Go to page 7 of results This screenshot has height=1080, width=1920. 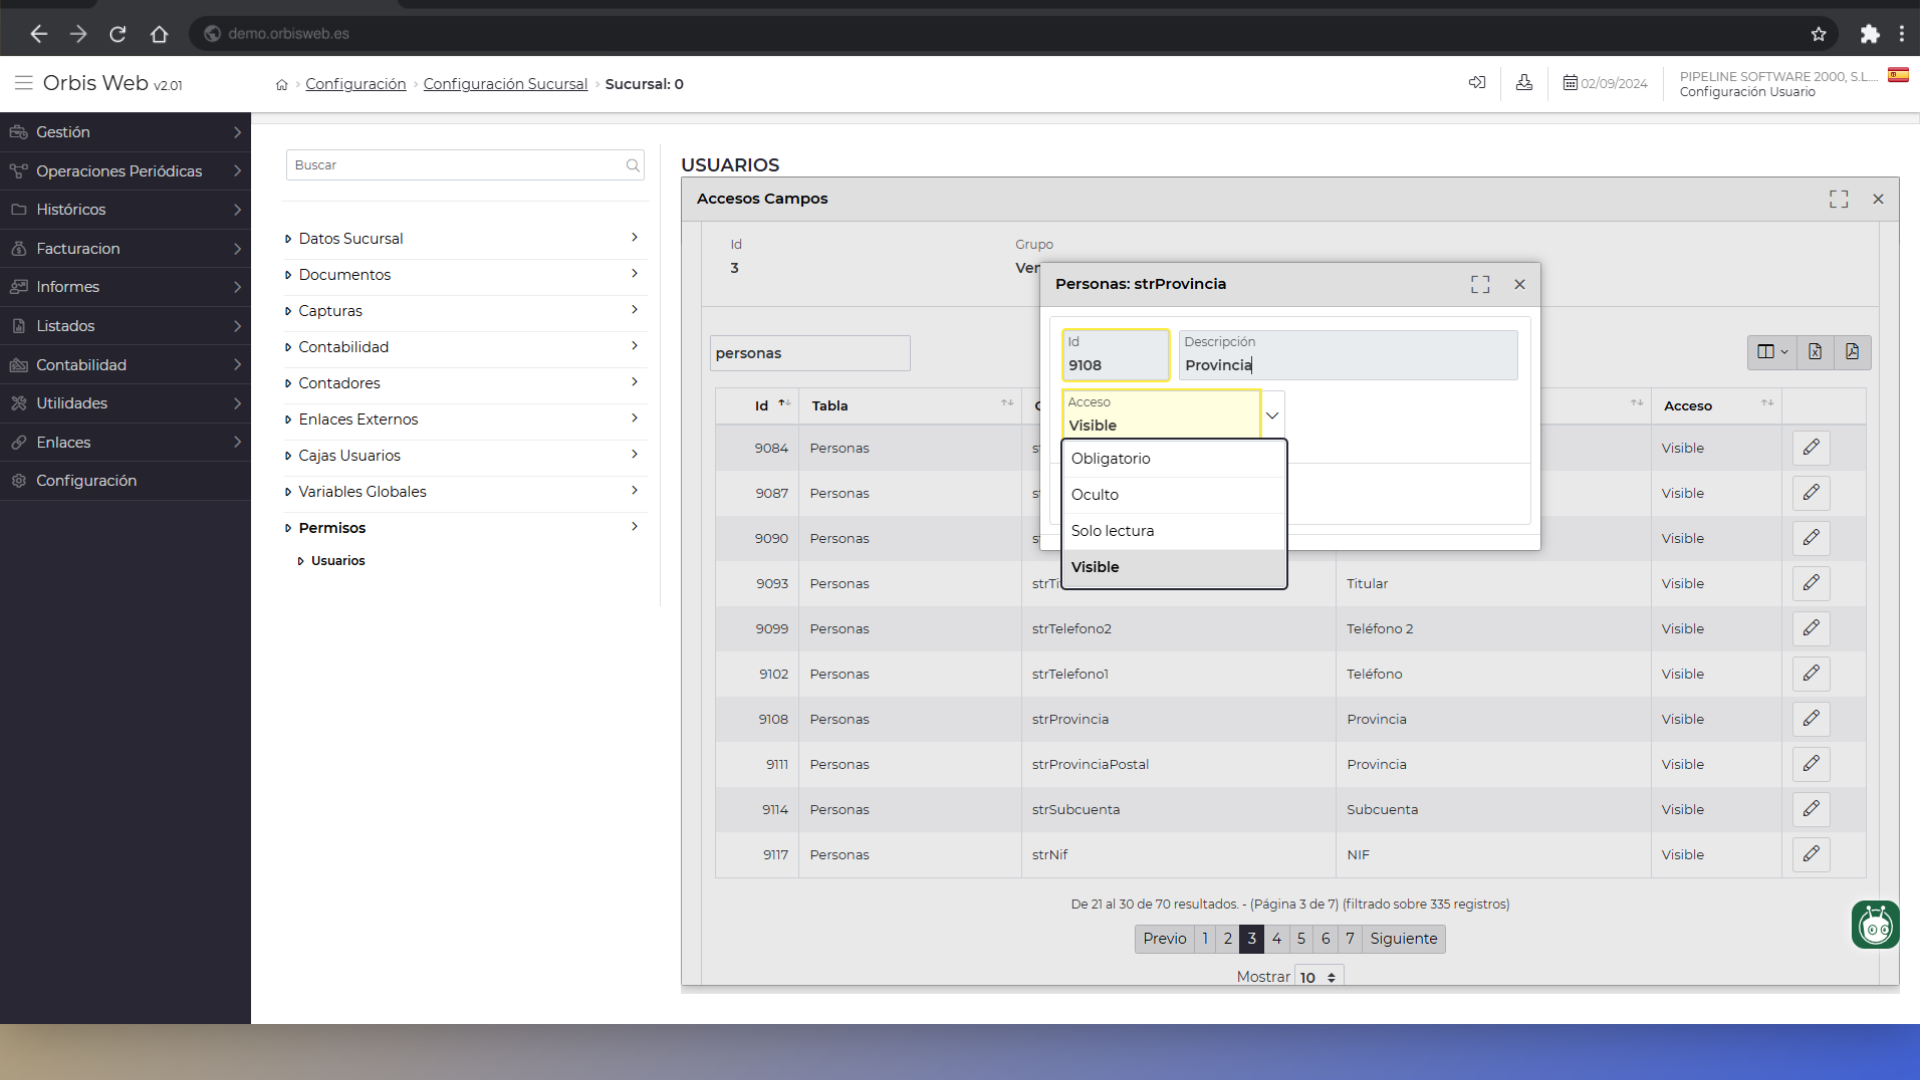1350,939
